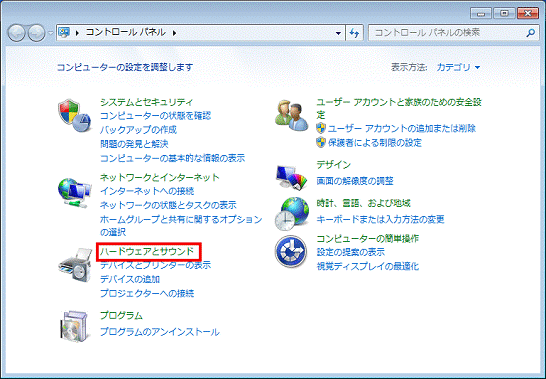The width and height of the screenshot is (546, 379).
Task: Click the back navigation arrow button
Action: point(16,33)
